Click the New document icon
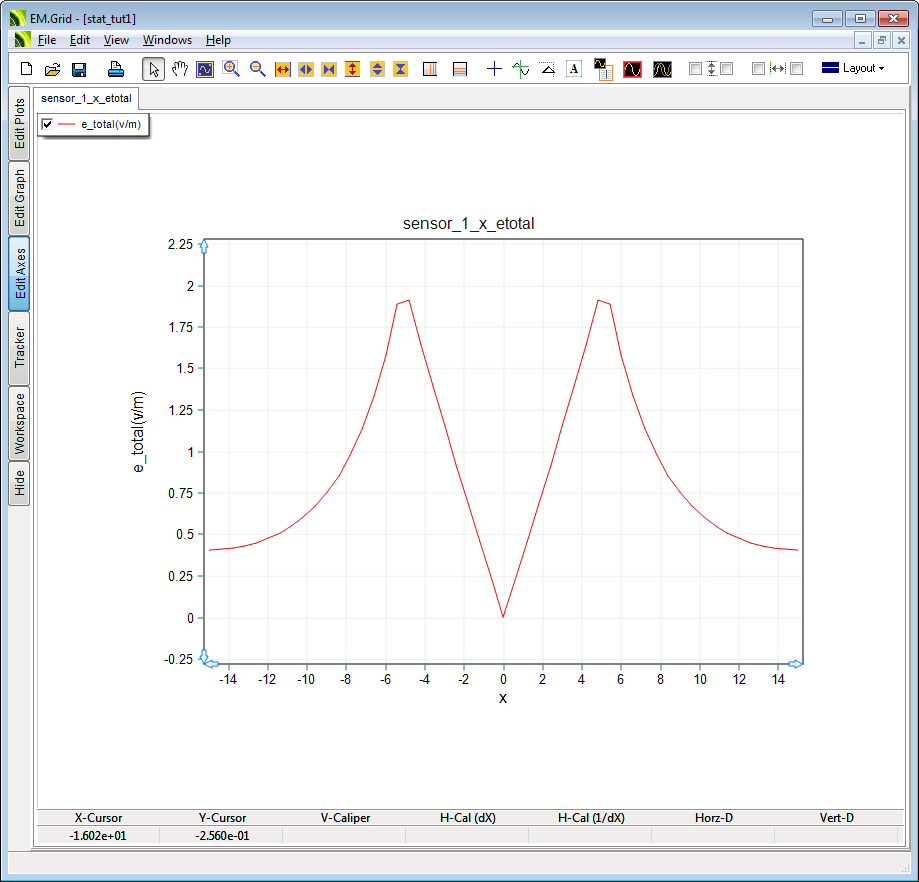The width and height of the screenshot is (919, 882). point(27,69)
